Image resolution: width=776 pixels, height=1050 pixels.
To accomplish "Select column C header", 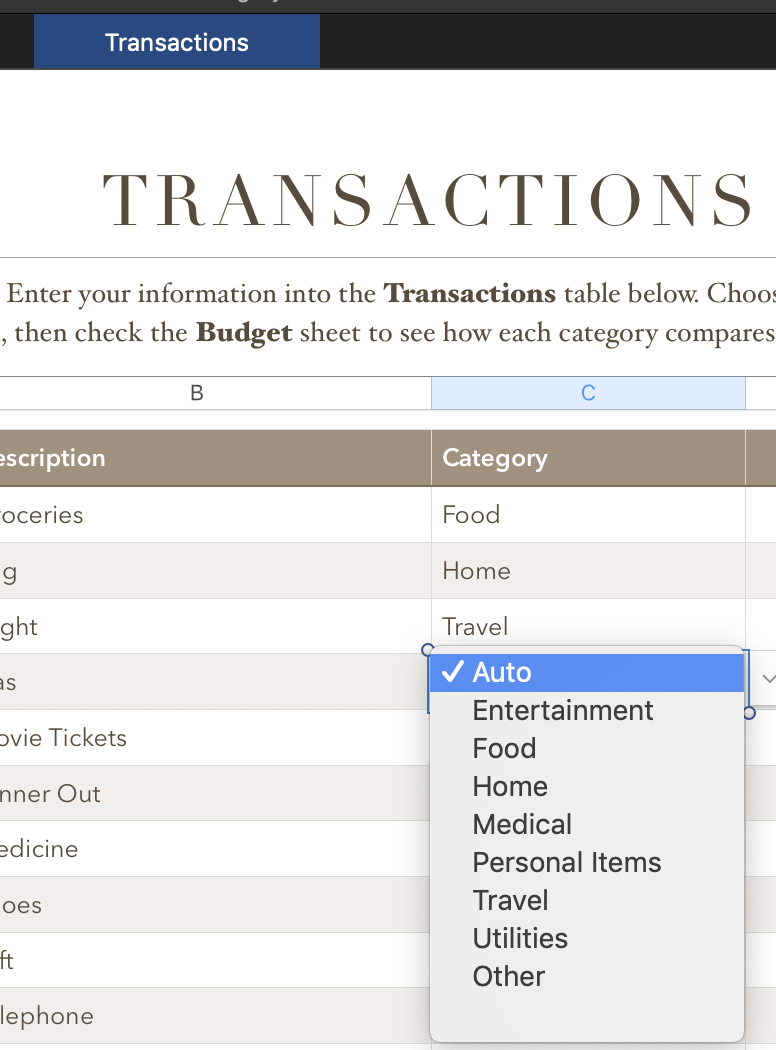I will coord(588,393).
